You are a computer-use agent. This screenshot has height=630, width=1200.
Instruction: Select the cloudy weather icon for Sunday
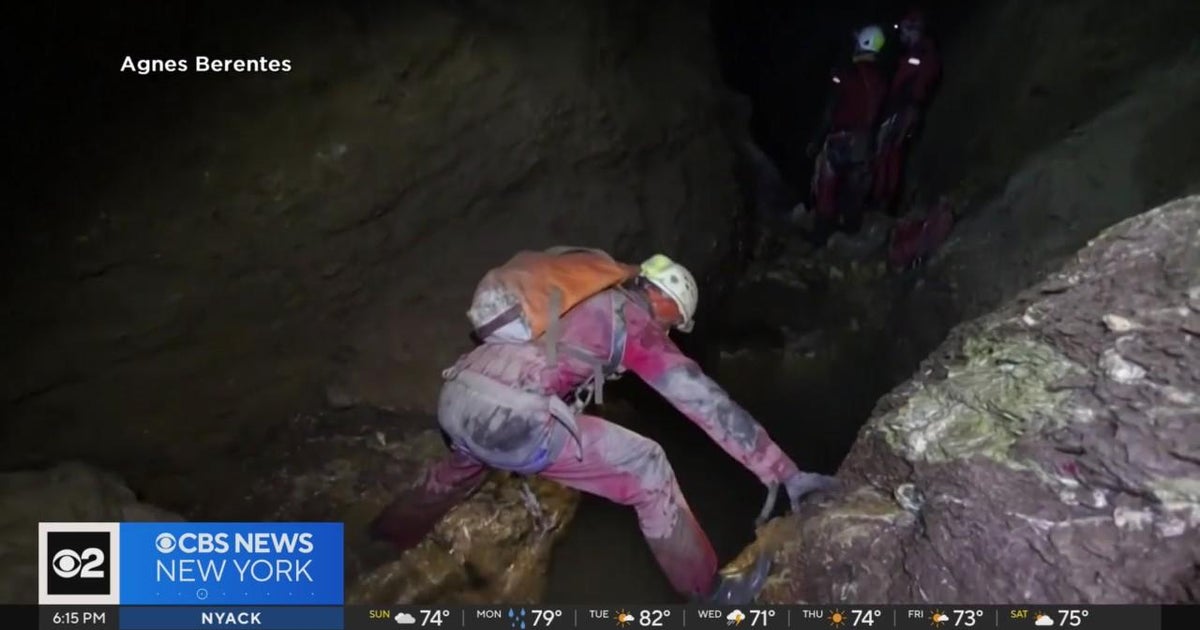coord(404,615)
